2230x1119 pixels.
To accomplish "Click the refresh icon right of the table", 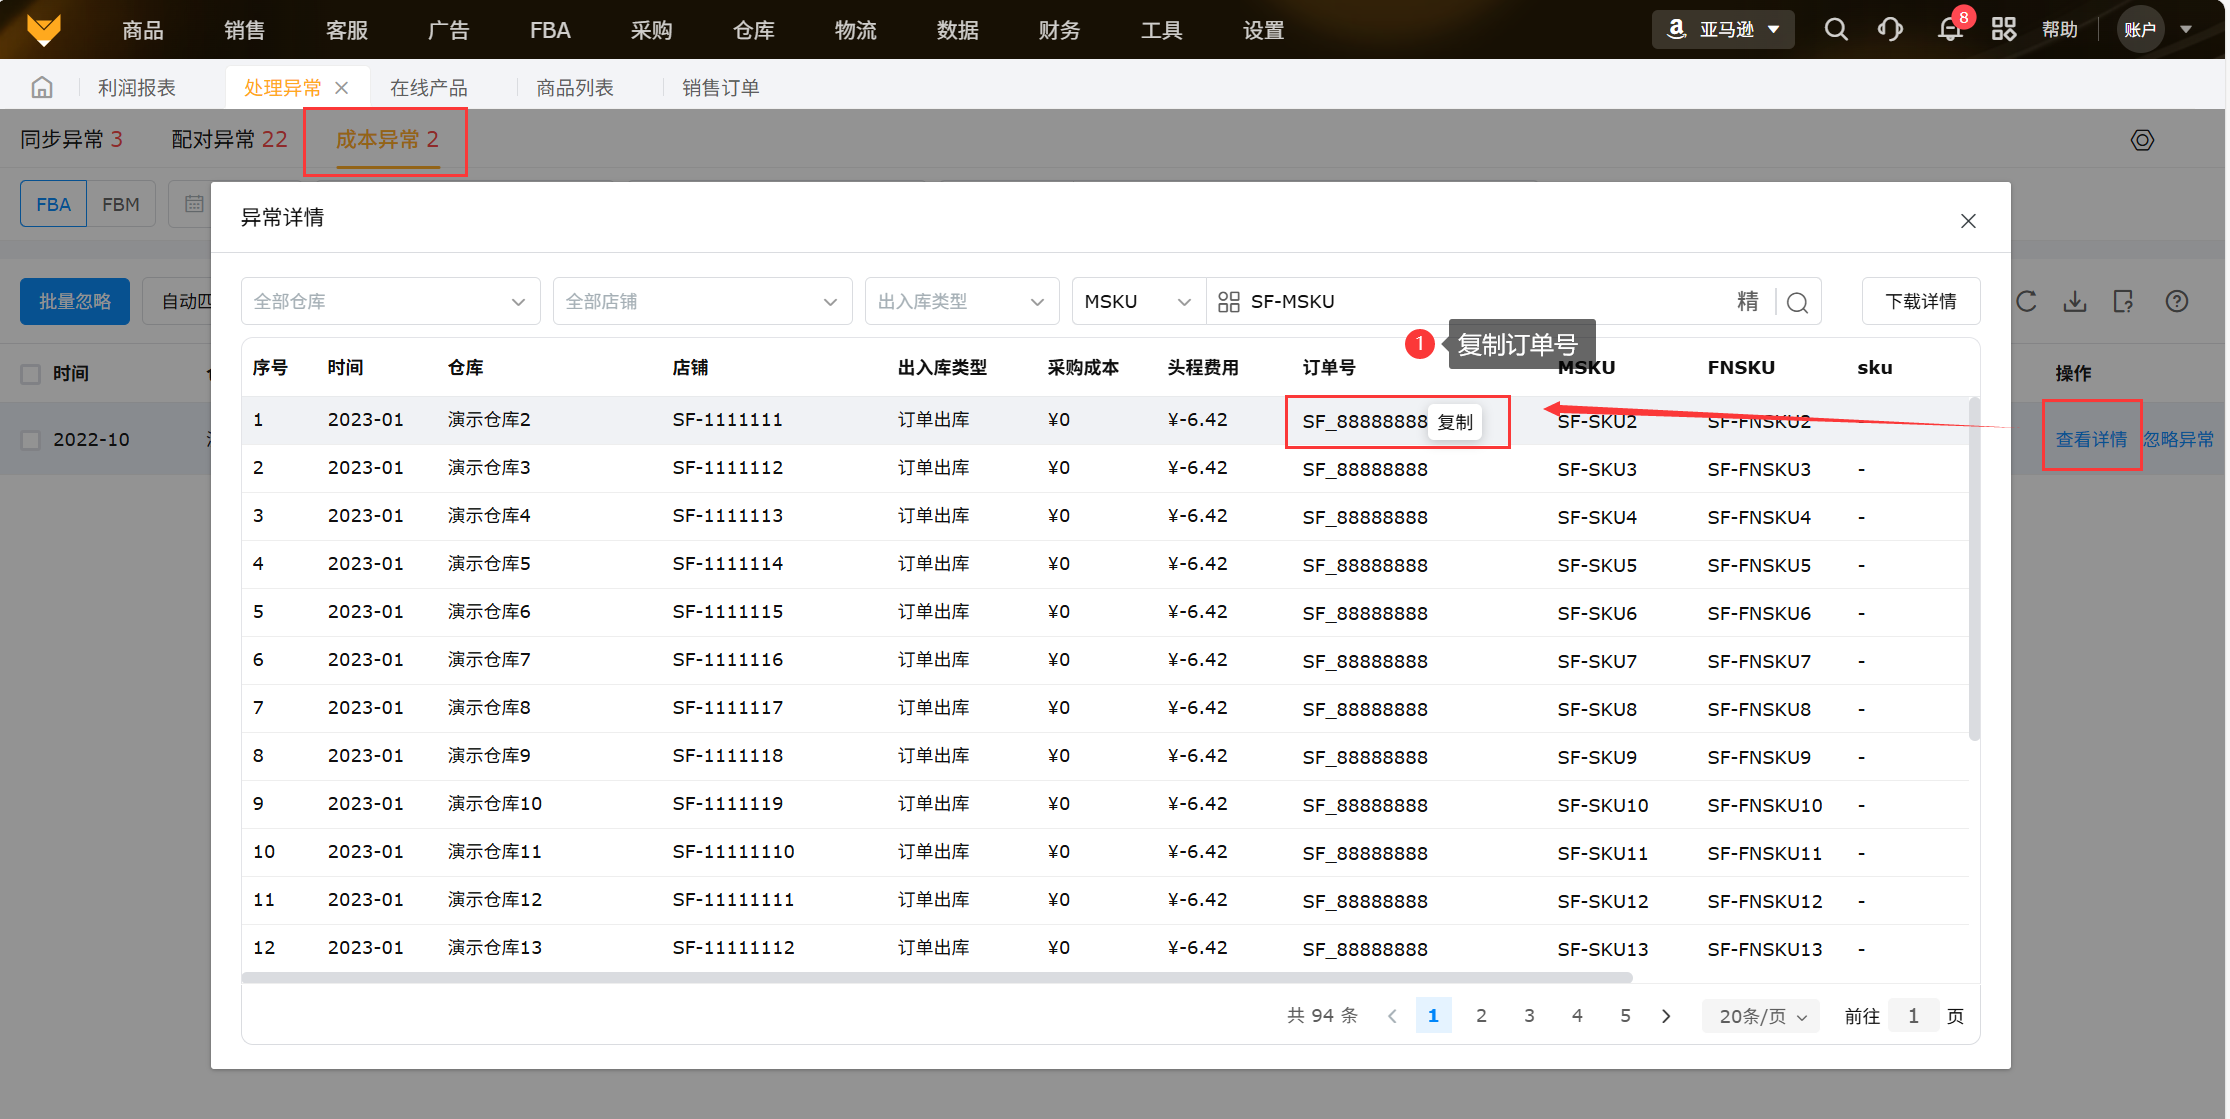I will (x=2026, y=302).
